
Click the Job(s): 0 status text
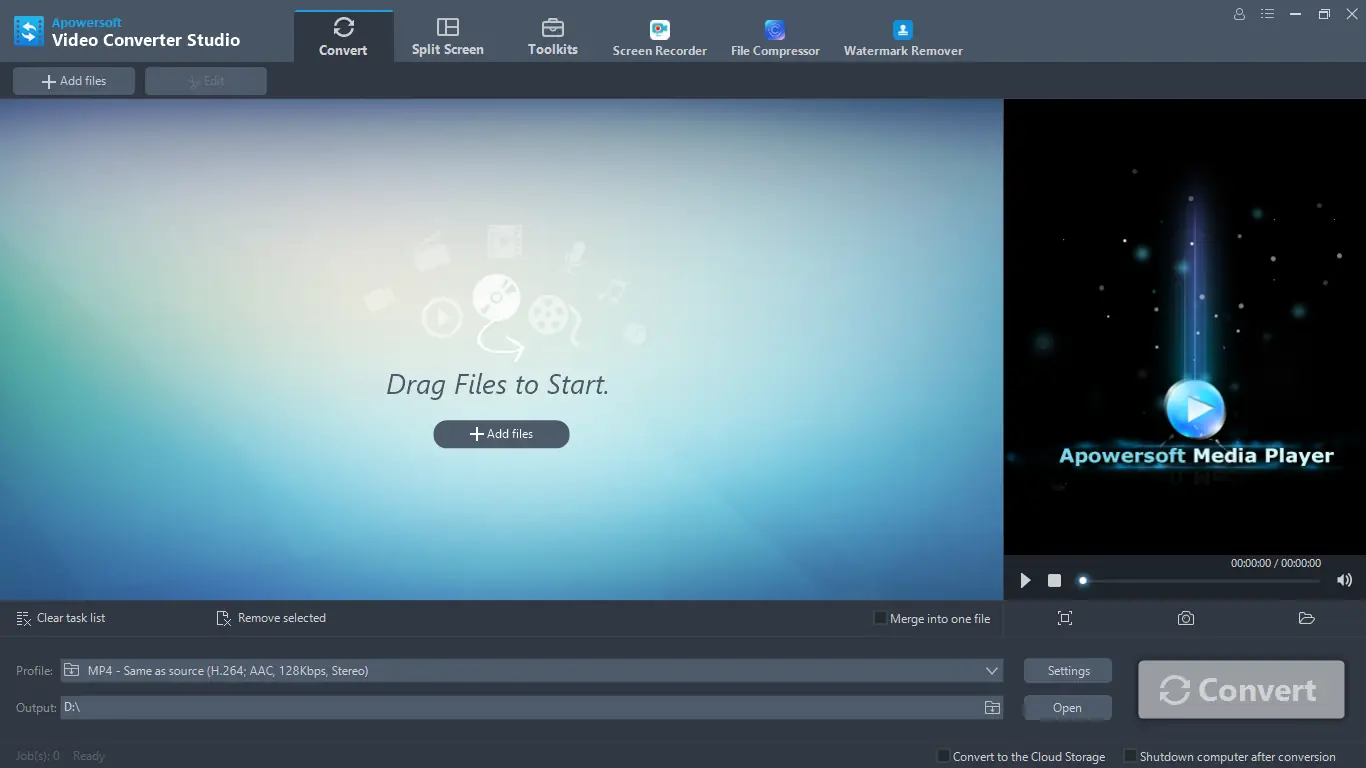pos(37,756)
